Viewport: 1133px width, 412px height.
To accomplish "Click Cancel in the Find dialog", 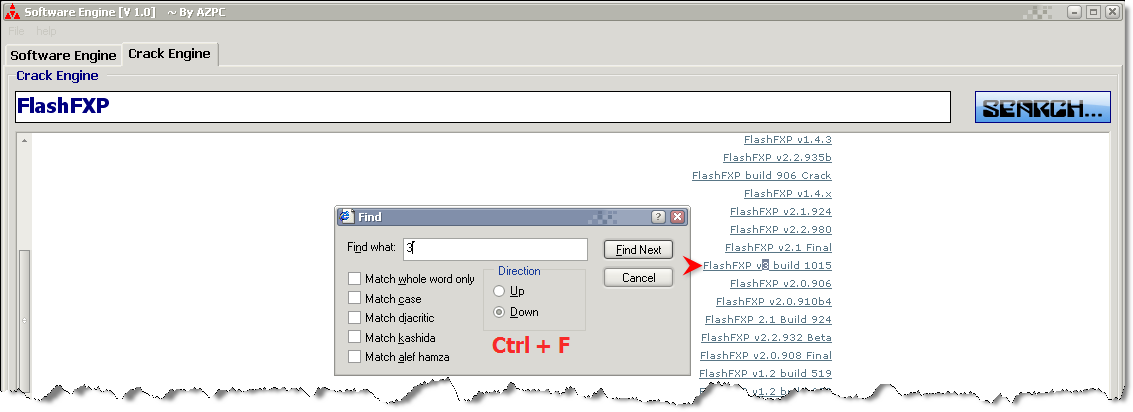I will click(x=638, y=278).
